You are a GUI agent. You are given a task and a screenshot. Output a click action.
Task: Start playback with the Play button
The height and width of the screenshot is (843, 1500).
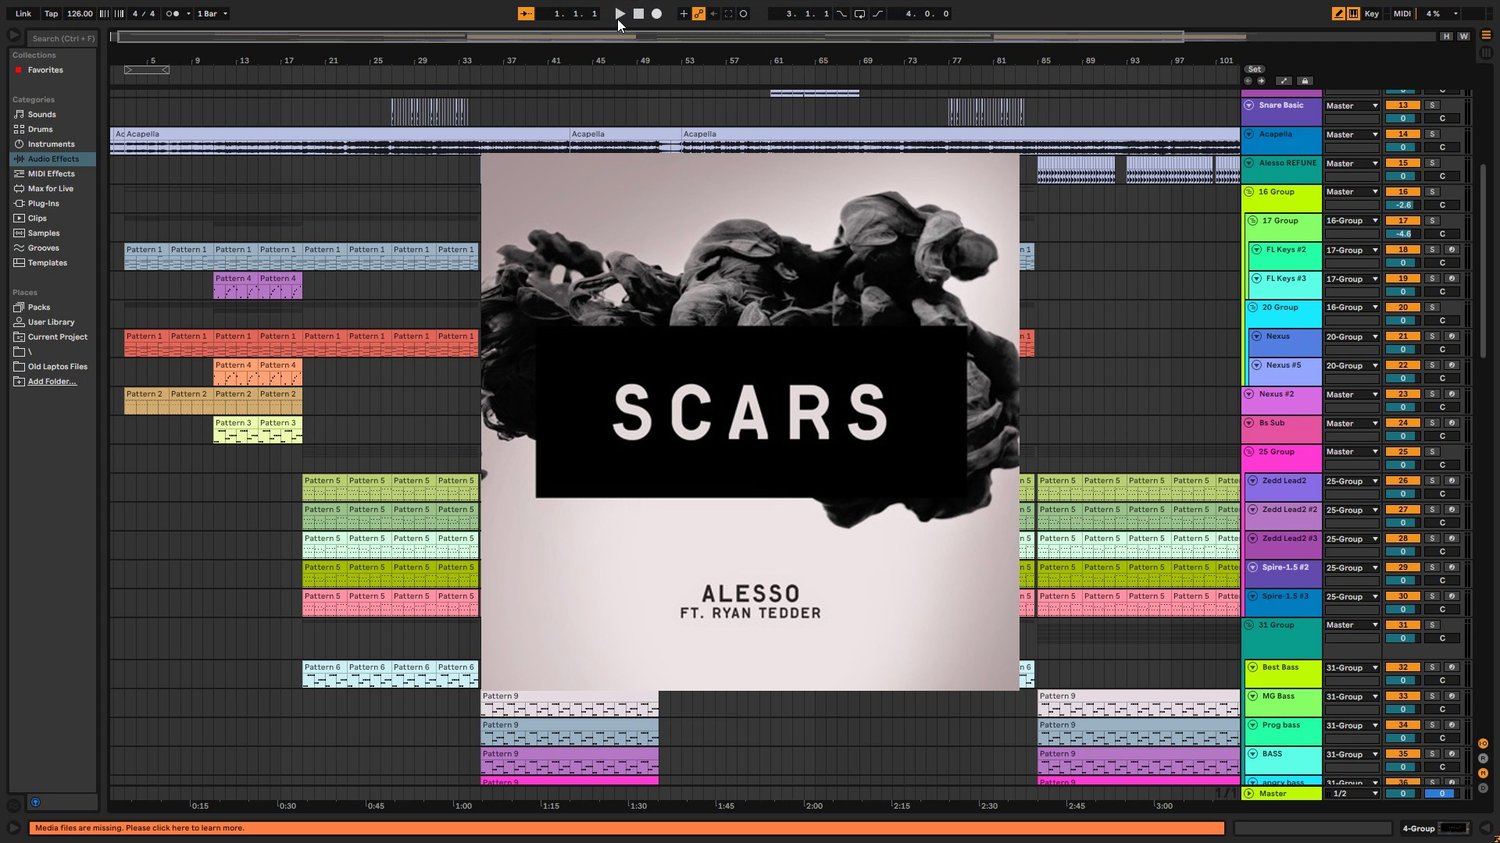[620, 14]
